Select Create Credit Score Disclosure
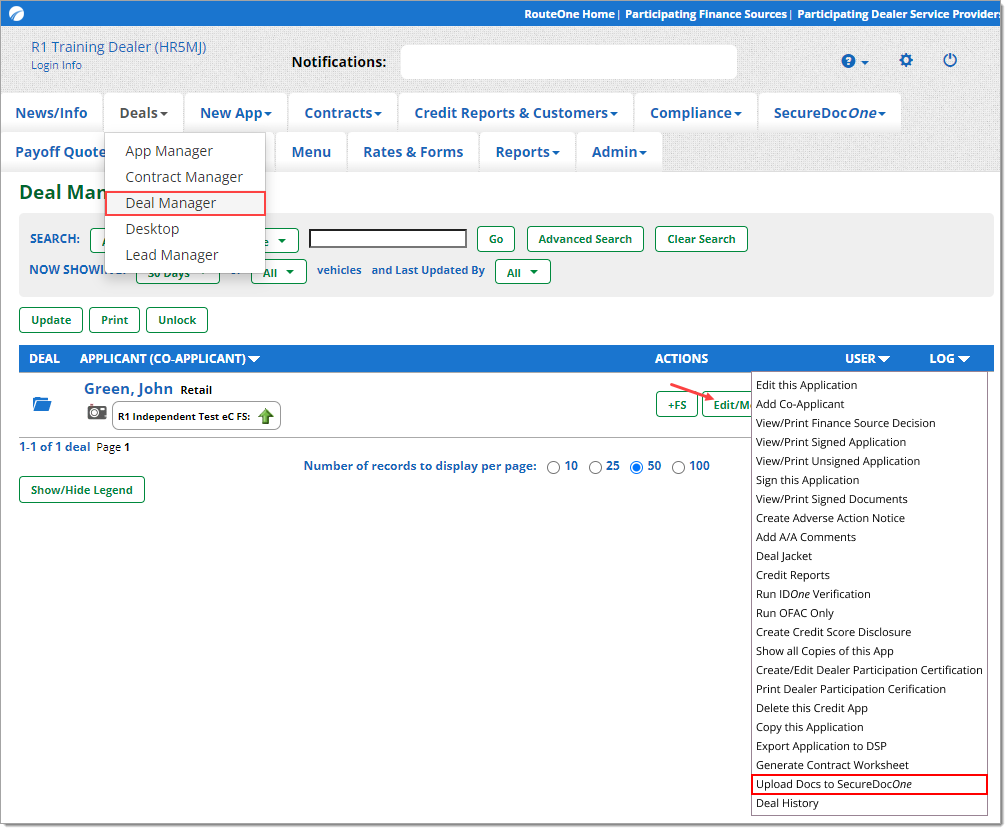The image size is (1008, 831). click(836, 633)
